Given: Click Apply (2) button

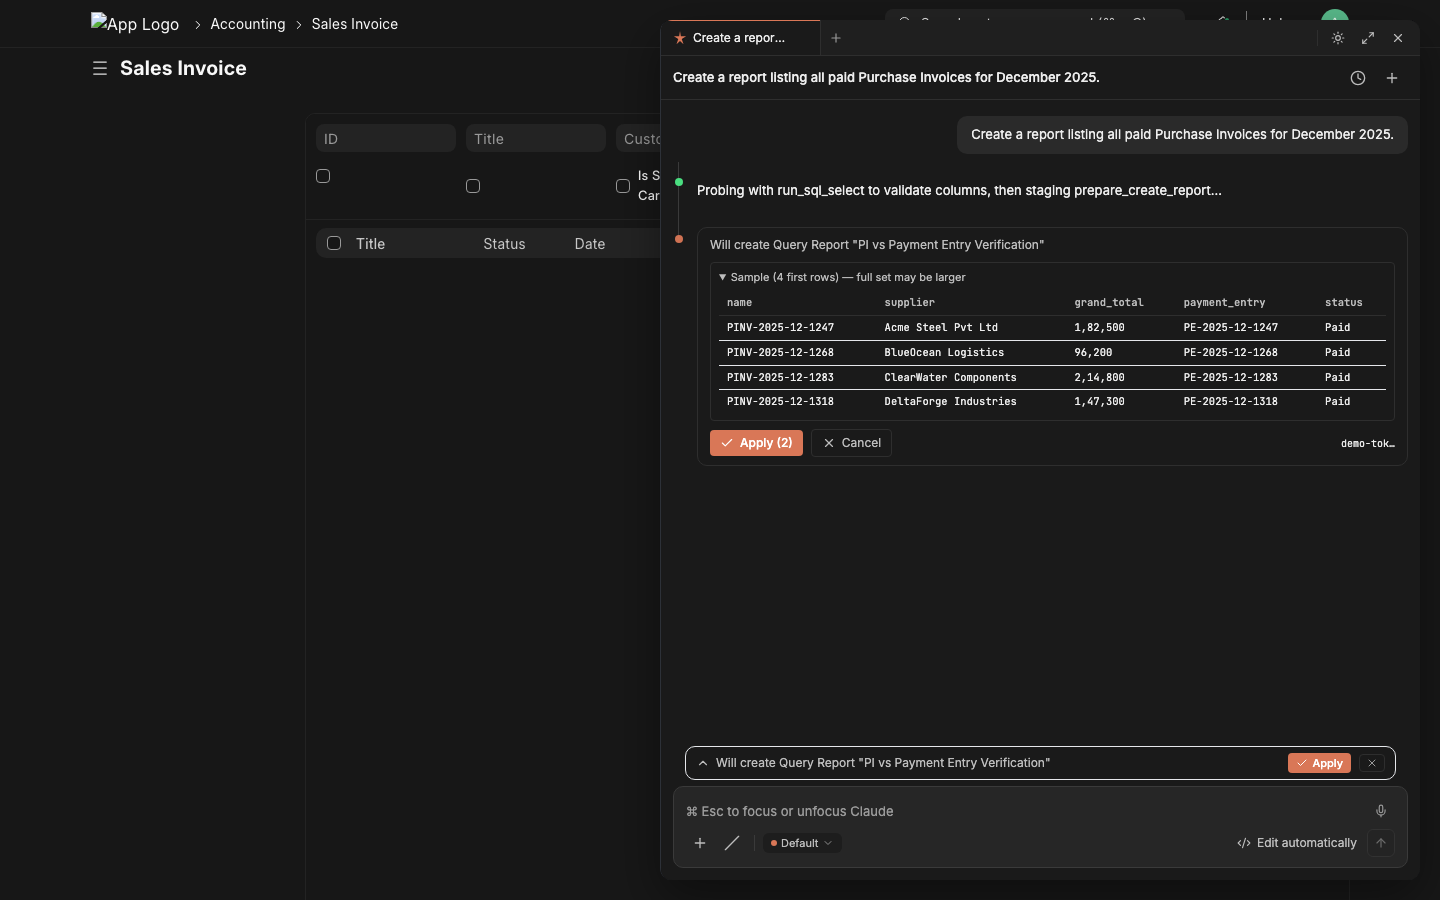Looking at the screenshot, I should 756,443.
